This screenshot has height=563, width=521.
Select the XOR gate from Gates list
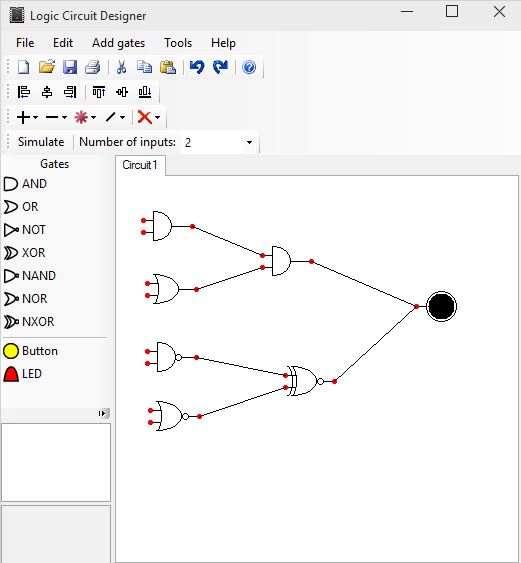coord(24,253)
